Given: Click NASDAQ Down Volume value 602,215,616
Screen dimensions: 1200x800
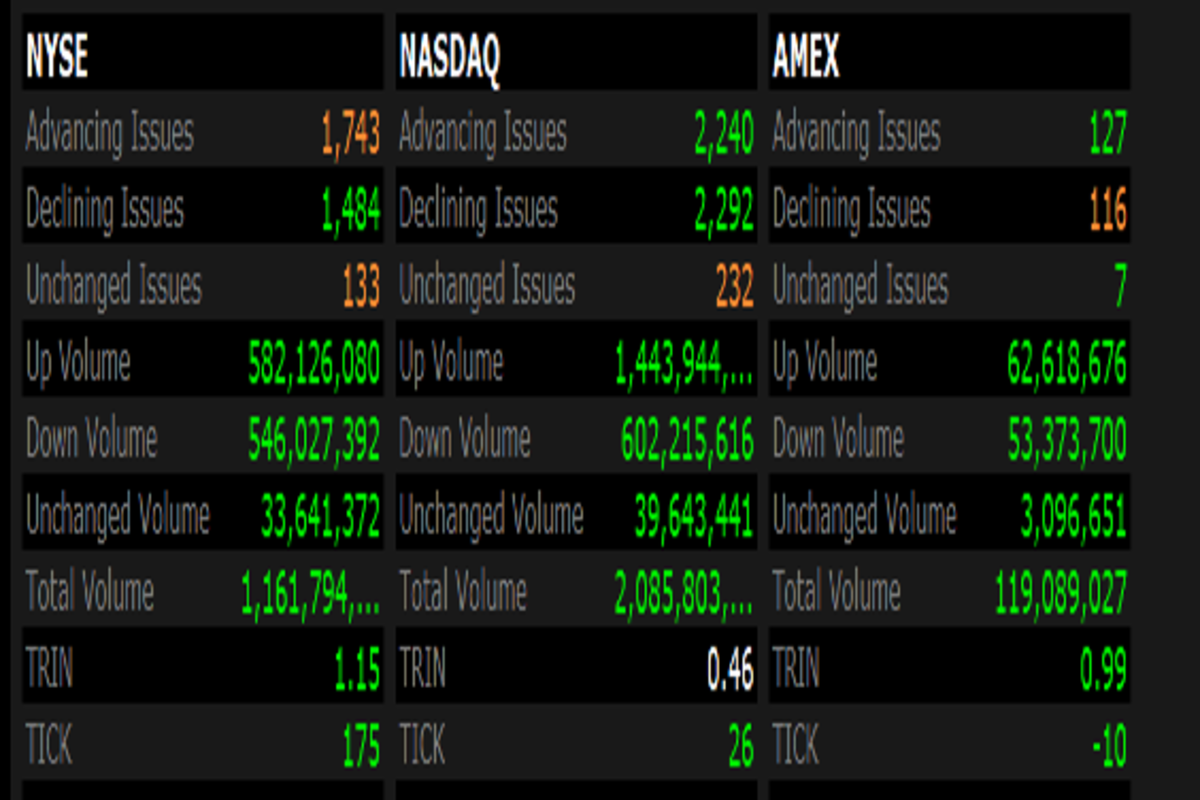Looking at the screenshot, I should tap(687, 440).
